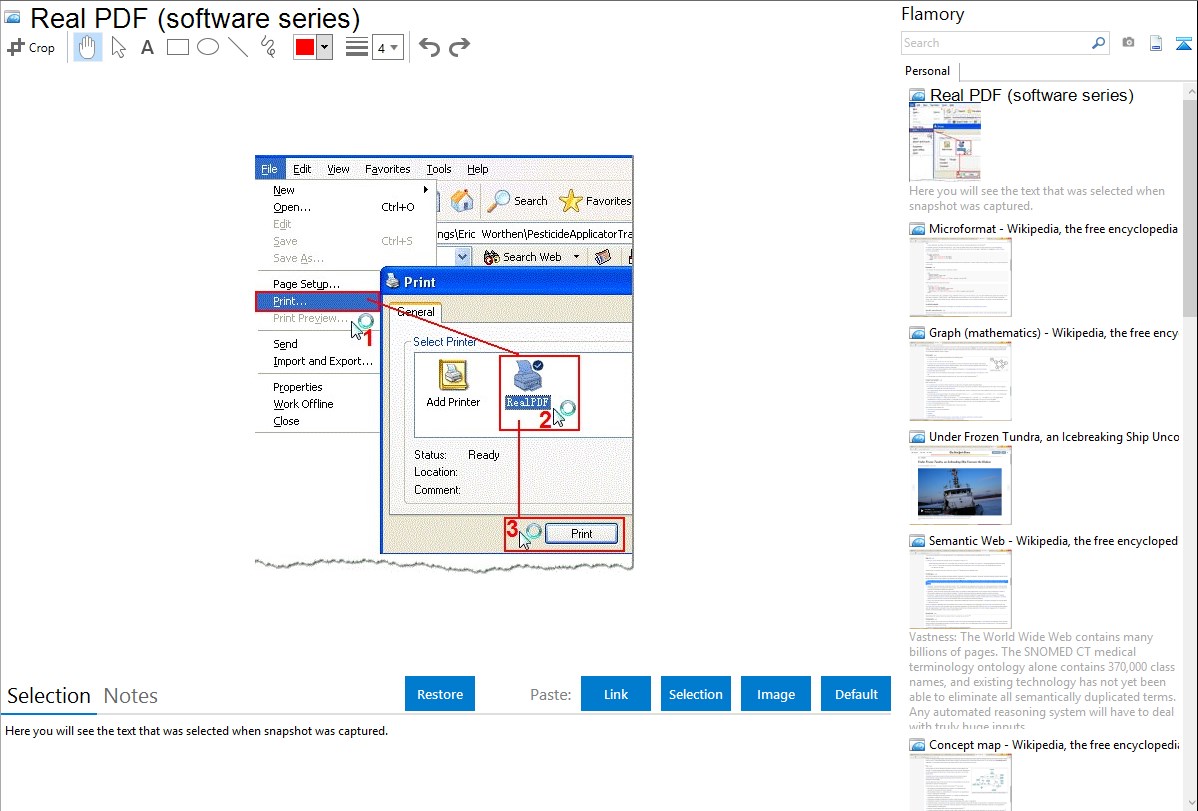Select the Microformat snapshot thumbnail
Screen dimensions: 1198x811
point(960,277)
